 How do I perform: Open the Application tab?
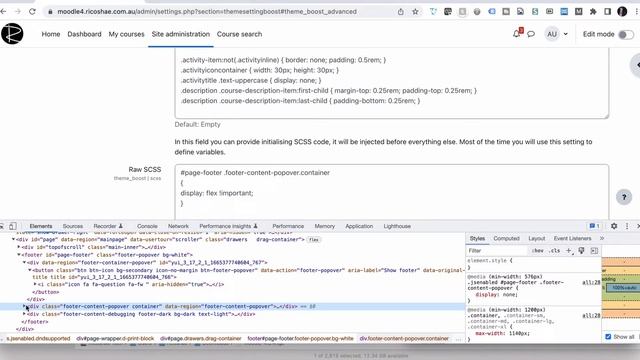(359, 226)
